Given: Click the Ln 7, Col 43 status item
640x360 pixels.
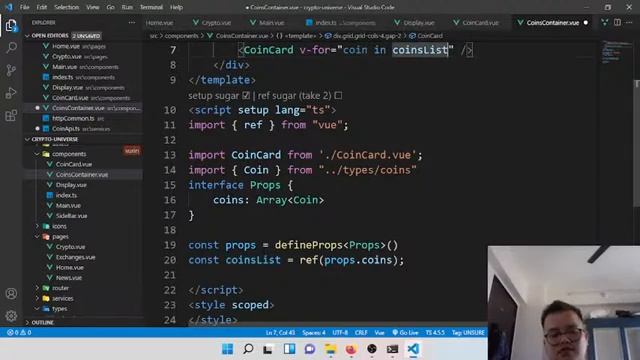Looking at the screenshot, I should [280, 333].
